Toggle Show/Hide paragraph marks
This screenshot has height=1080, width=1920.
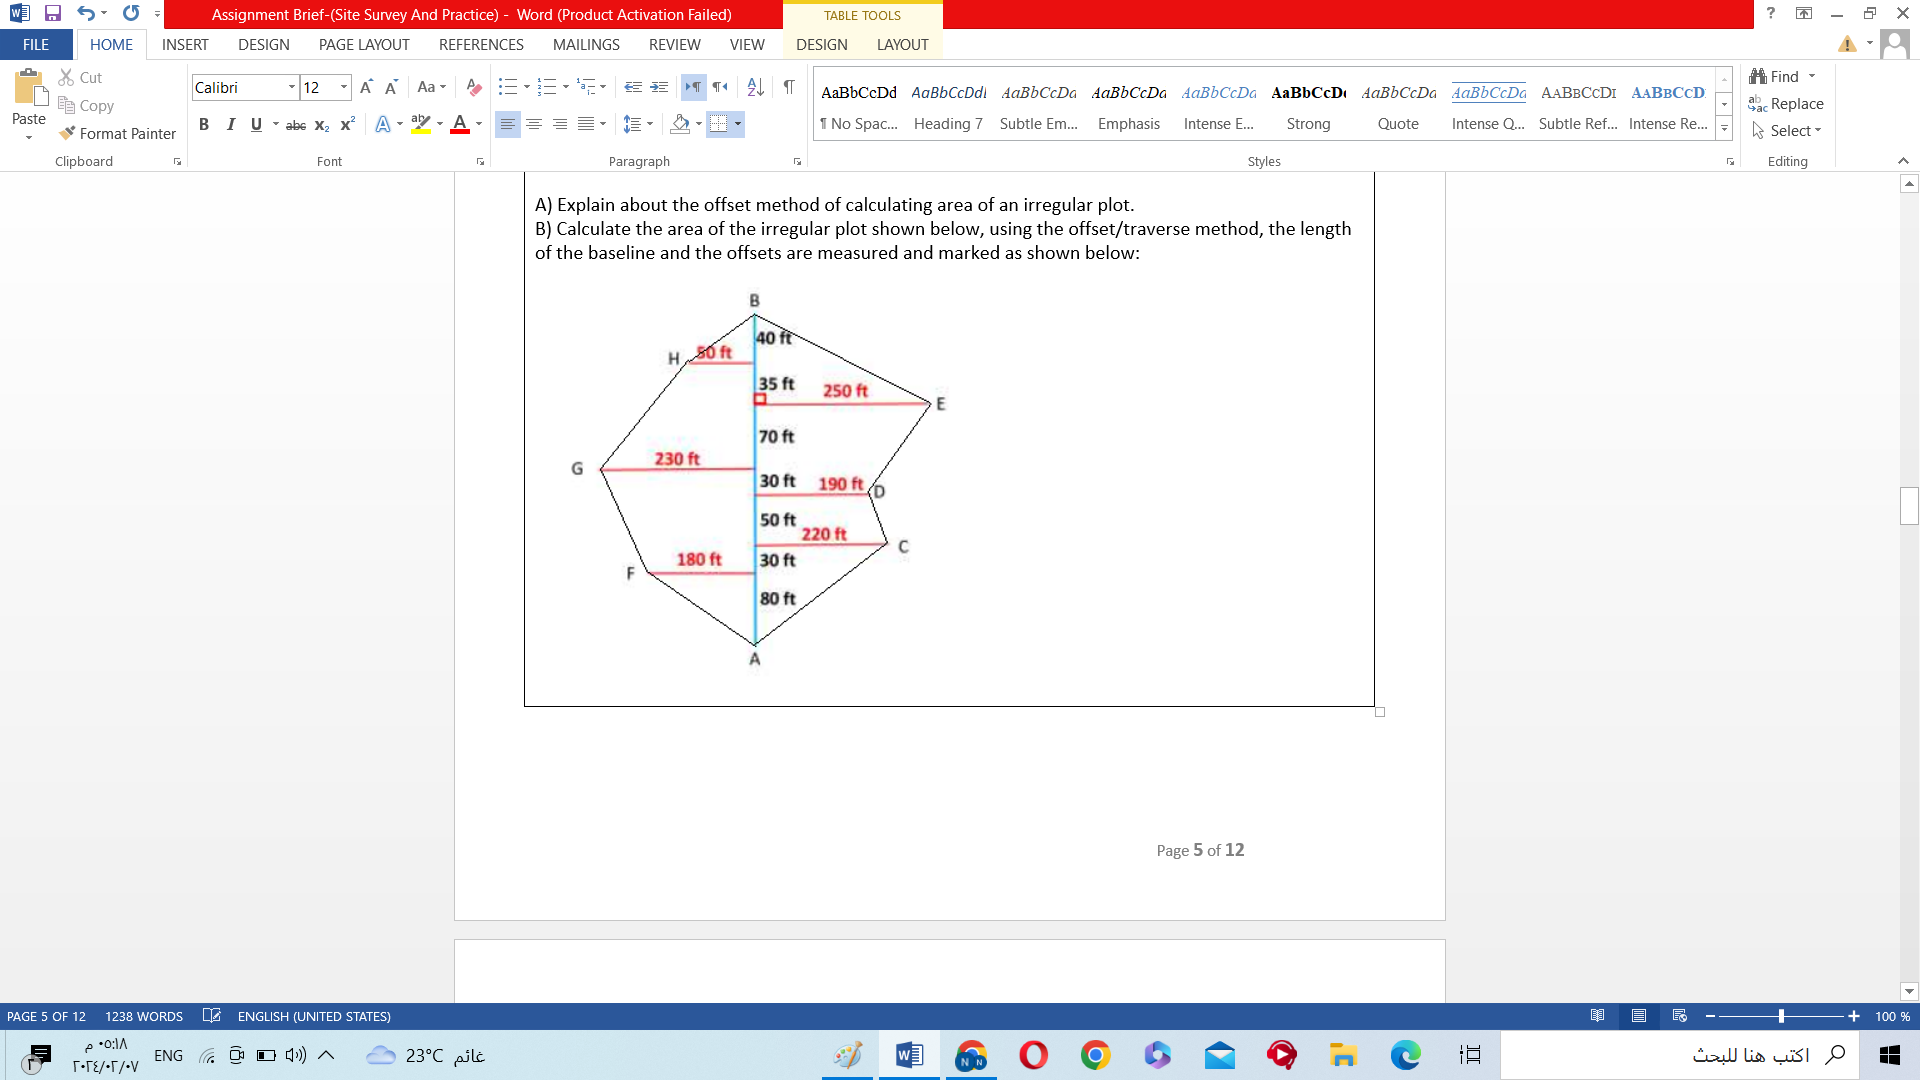[789, 87]
